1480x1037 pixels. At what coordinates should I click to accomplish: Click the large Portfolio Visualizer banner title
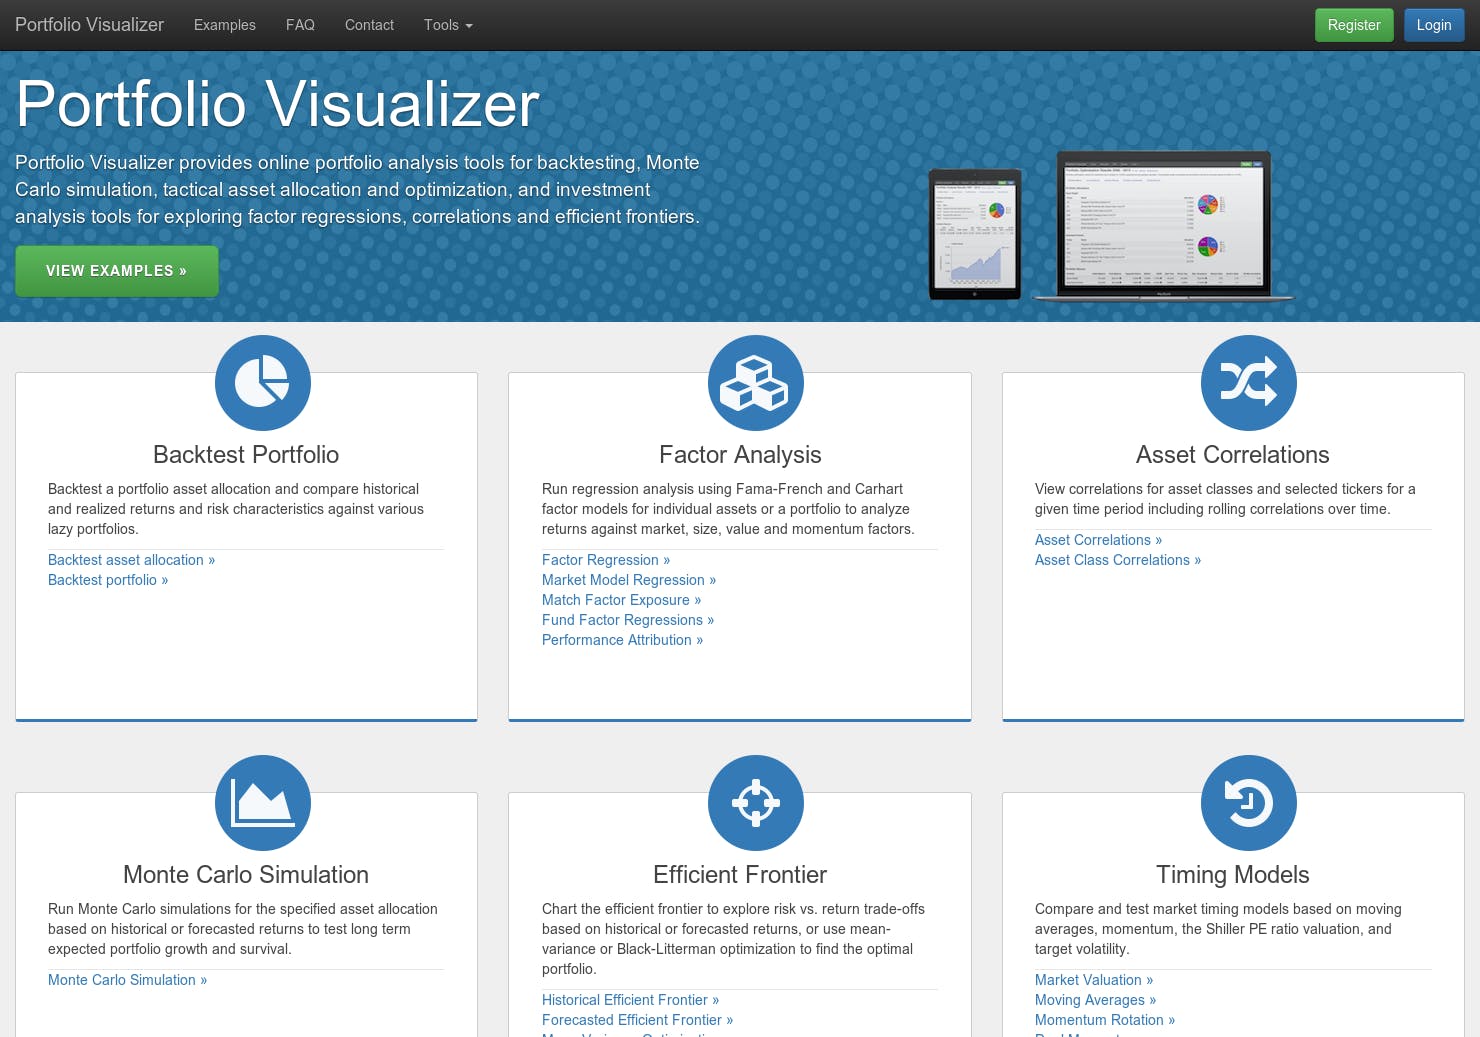point(278,104)
